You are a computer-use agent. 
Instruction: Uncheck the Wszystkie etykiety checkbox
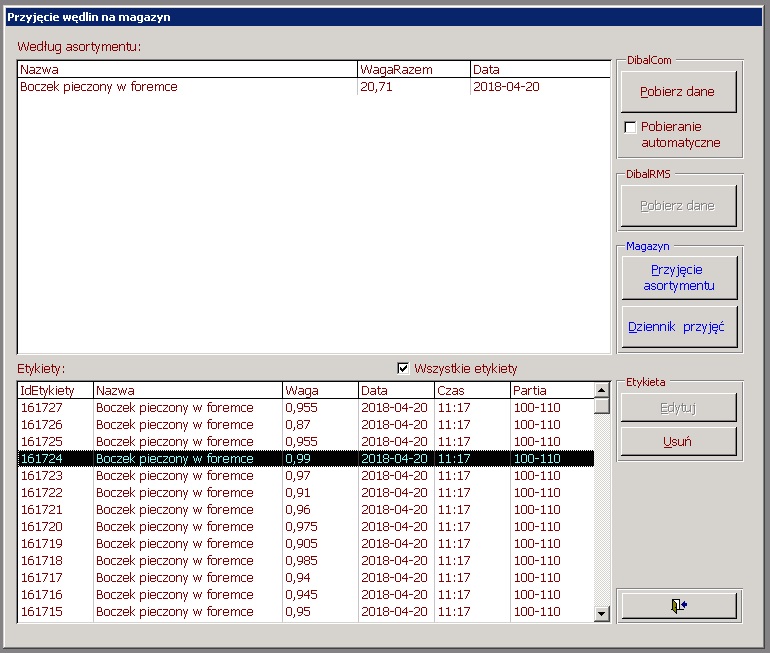click(404, 368)
